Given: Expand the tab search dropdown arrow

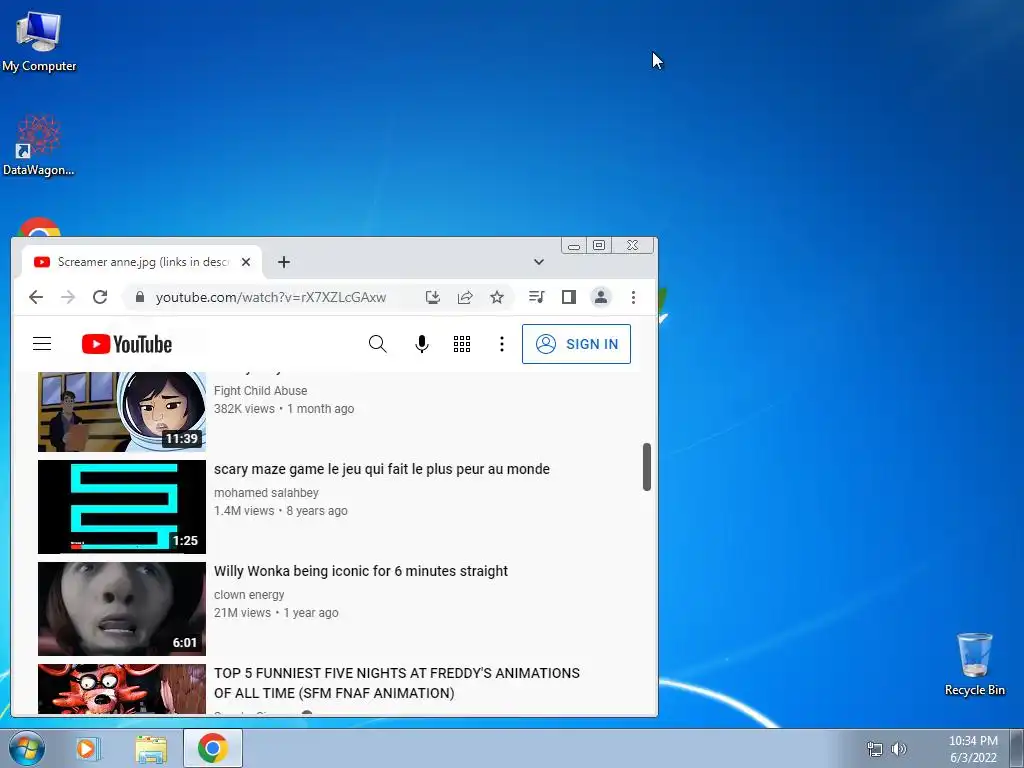Looking at the screenshot, I should point(538,262).
